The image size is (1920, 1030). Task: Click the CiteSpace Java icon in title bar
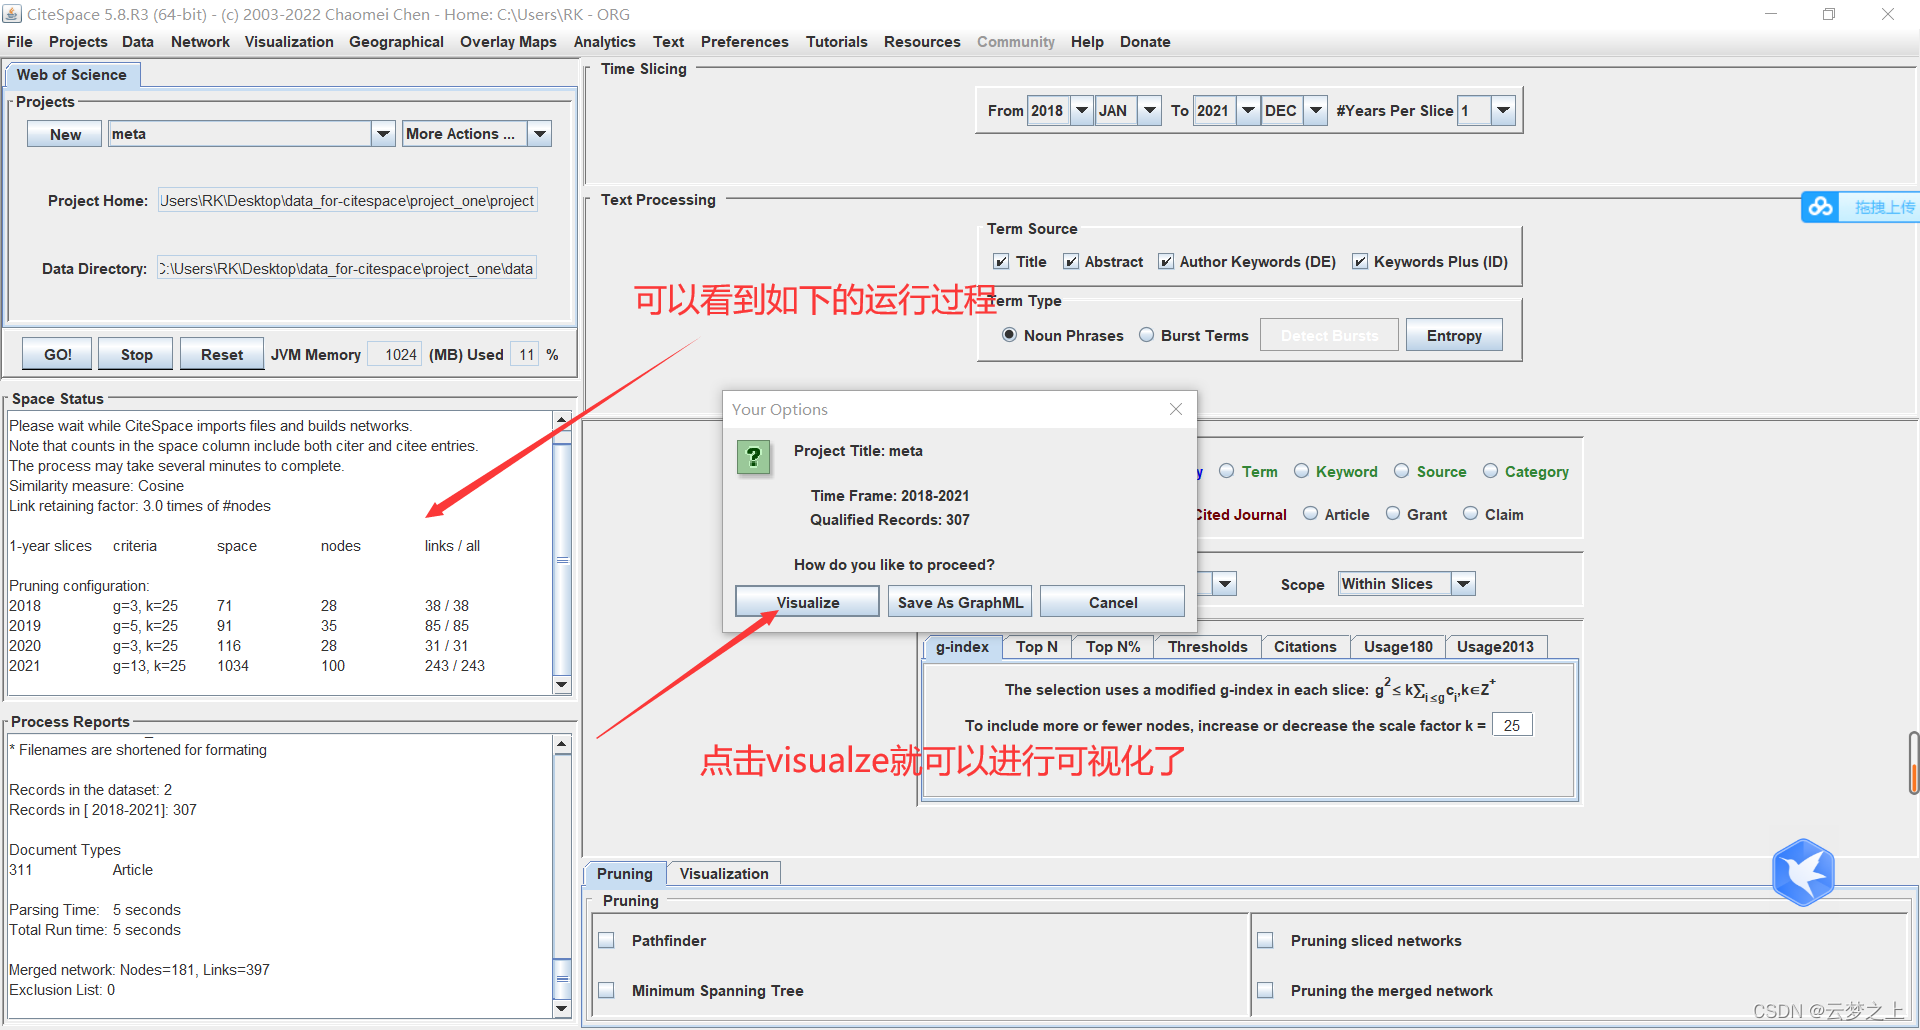point(12,13)
